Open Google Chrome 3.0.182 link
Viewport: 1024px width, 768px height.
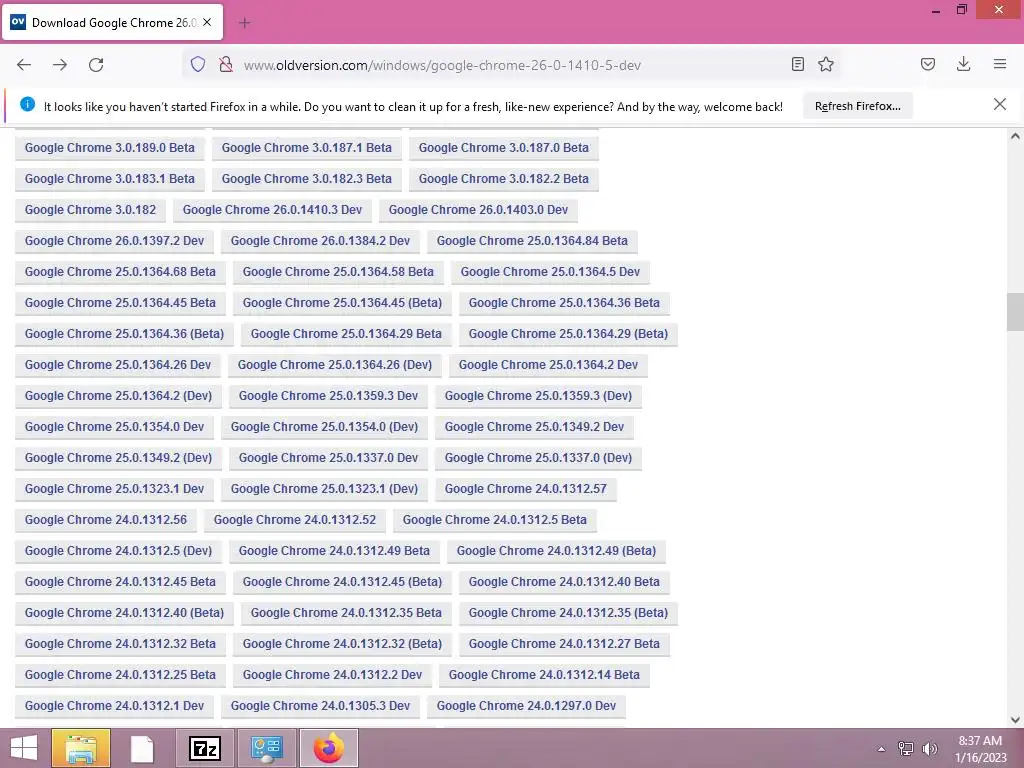click(90, 210)
